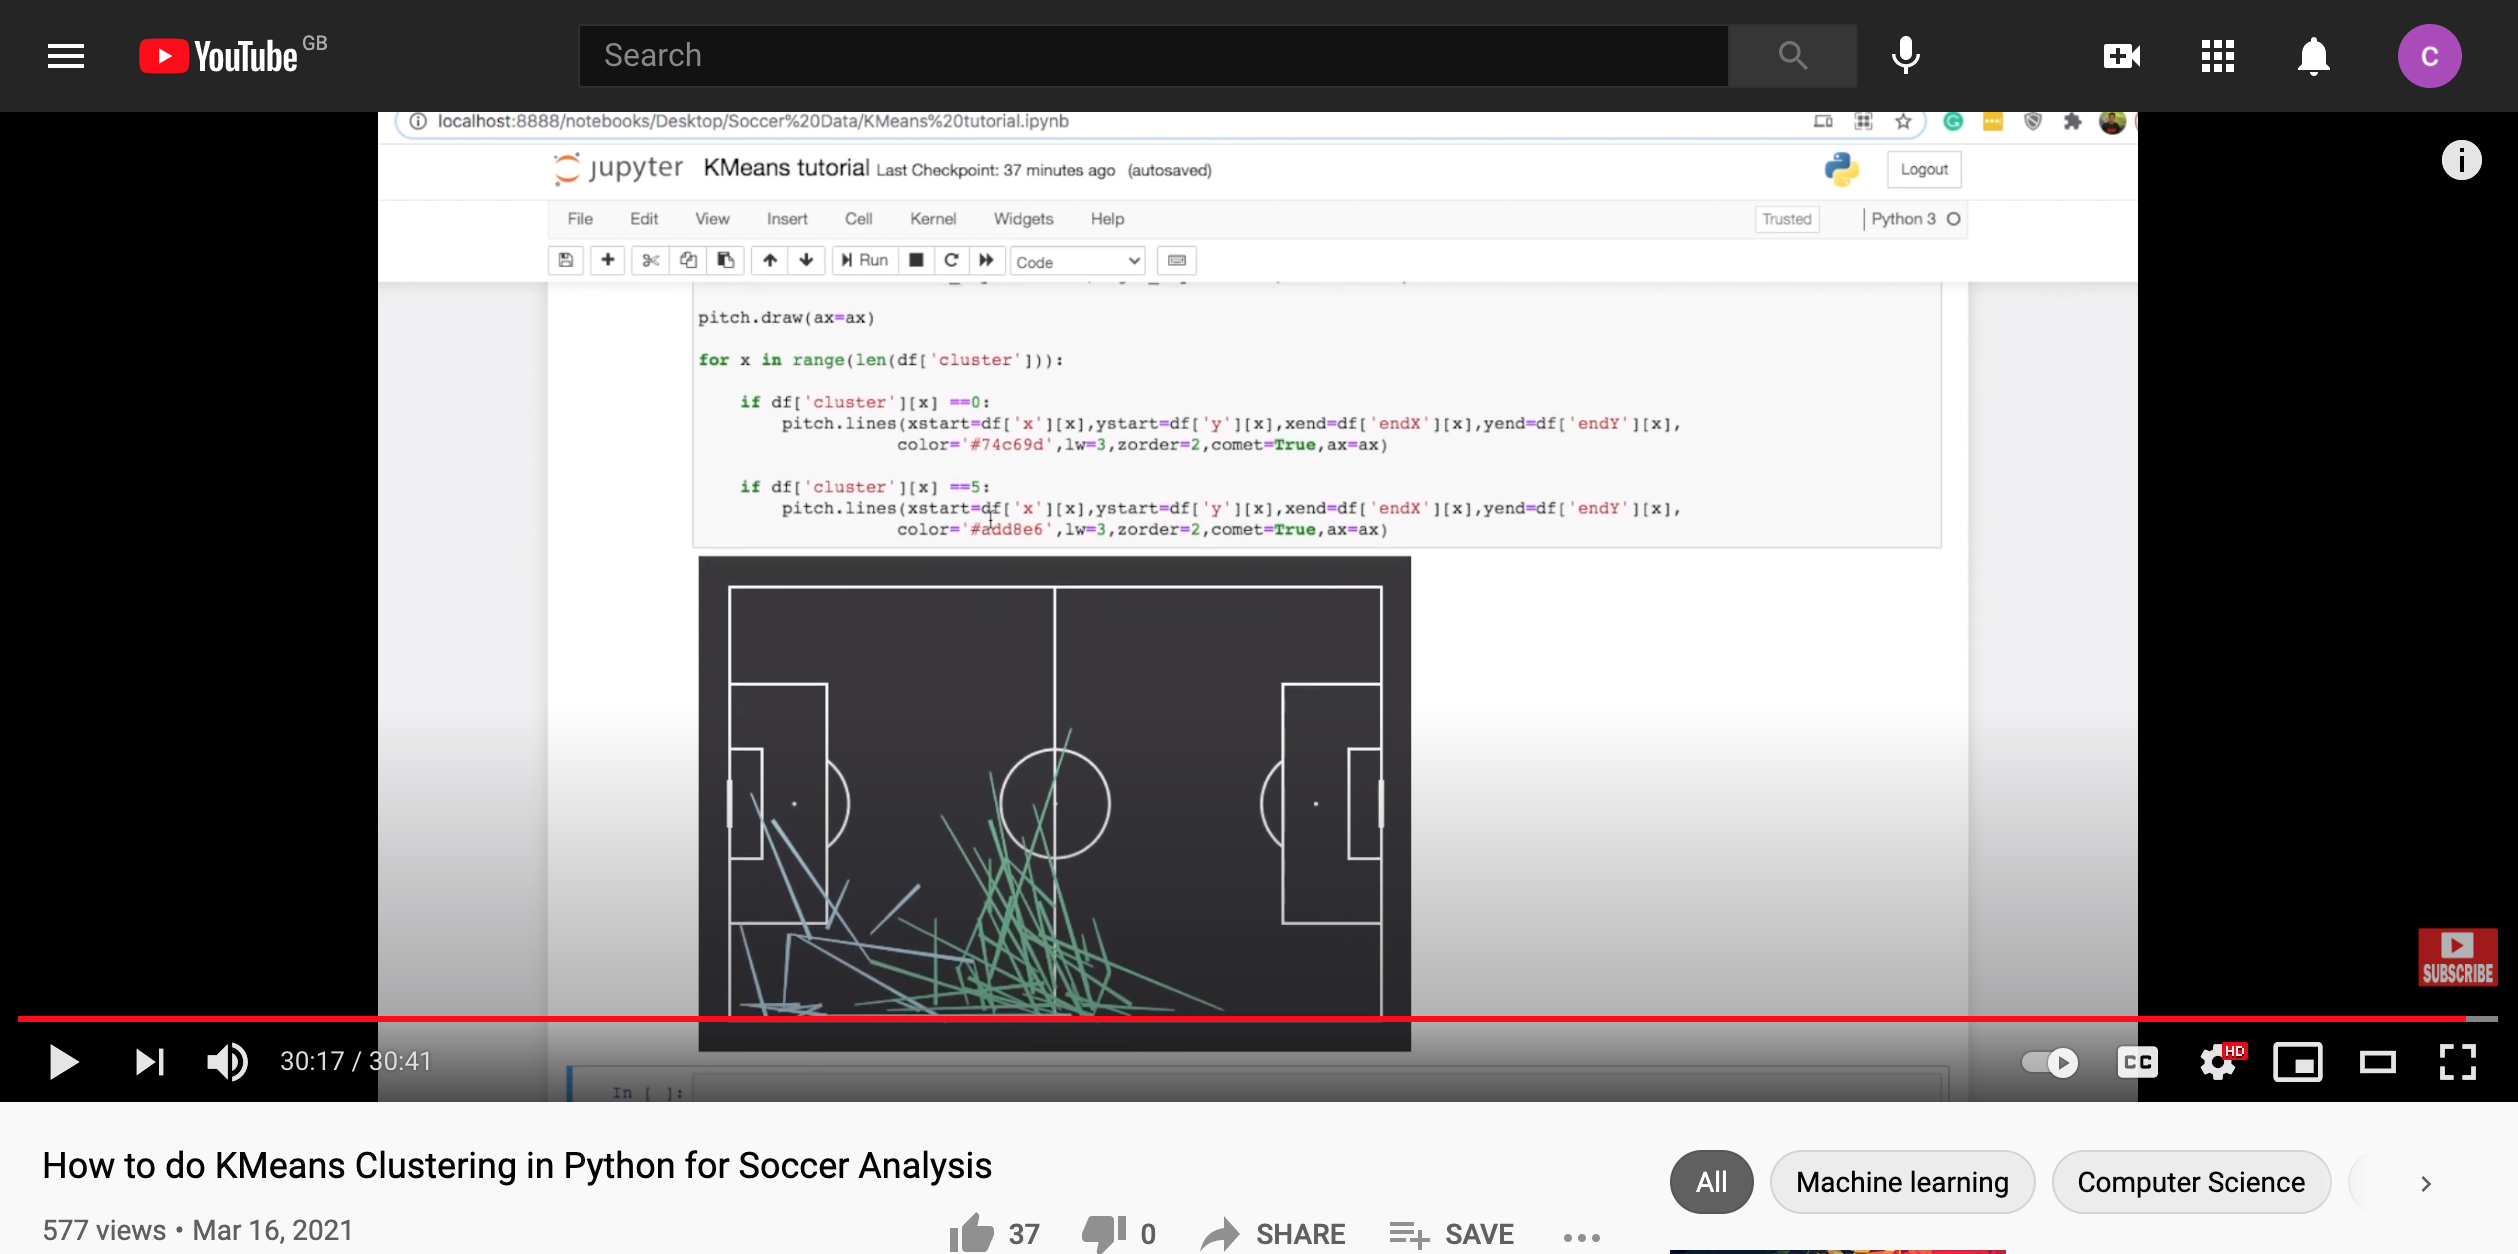This screenshot has height=1254, width=2518.
Task: Seek on the red video progress bar
Action: coord(1200,1019)
